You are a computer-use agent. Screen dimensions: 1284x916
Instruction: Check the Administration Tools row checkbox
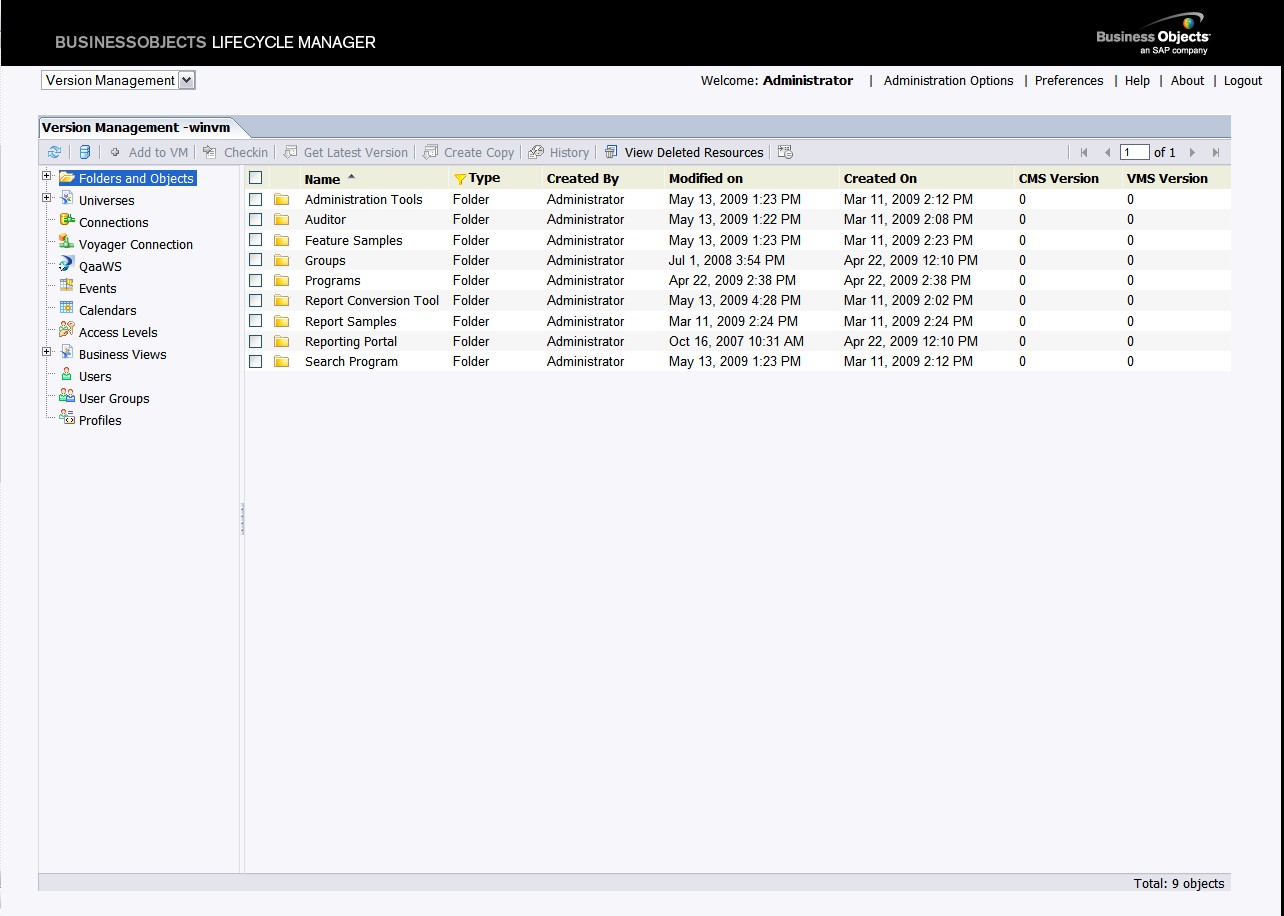point(256,199)
